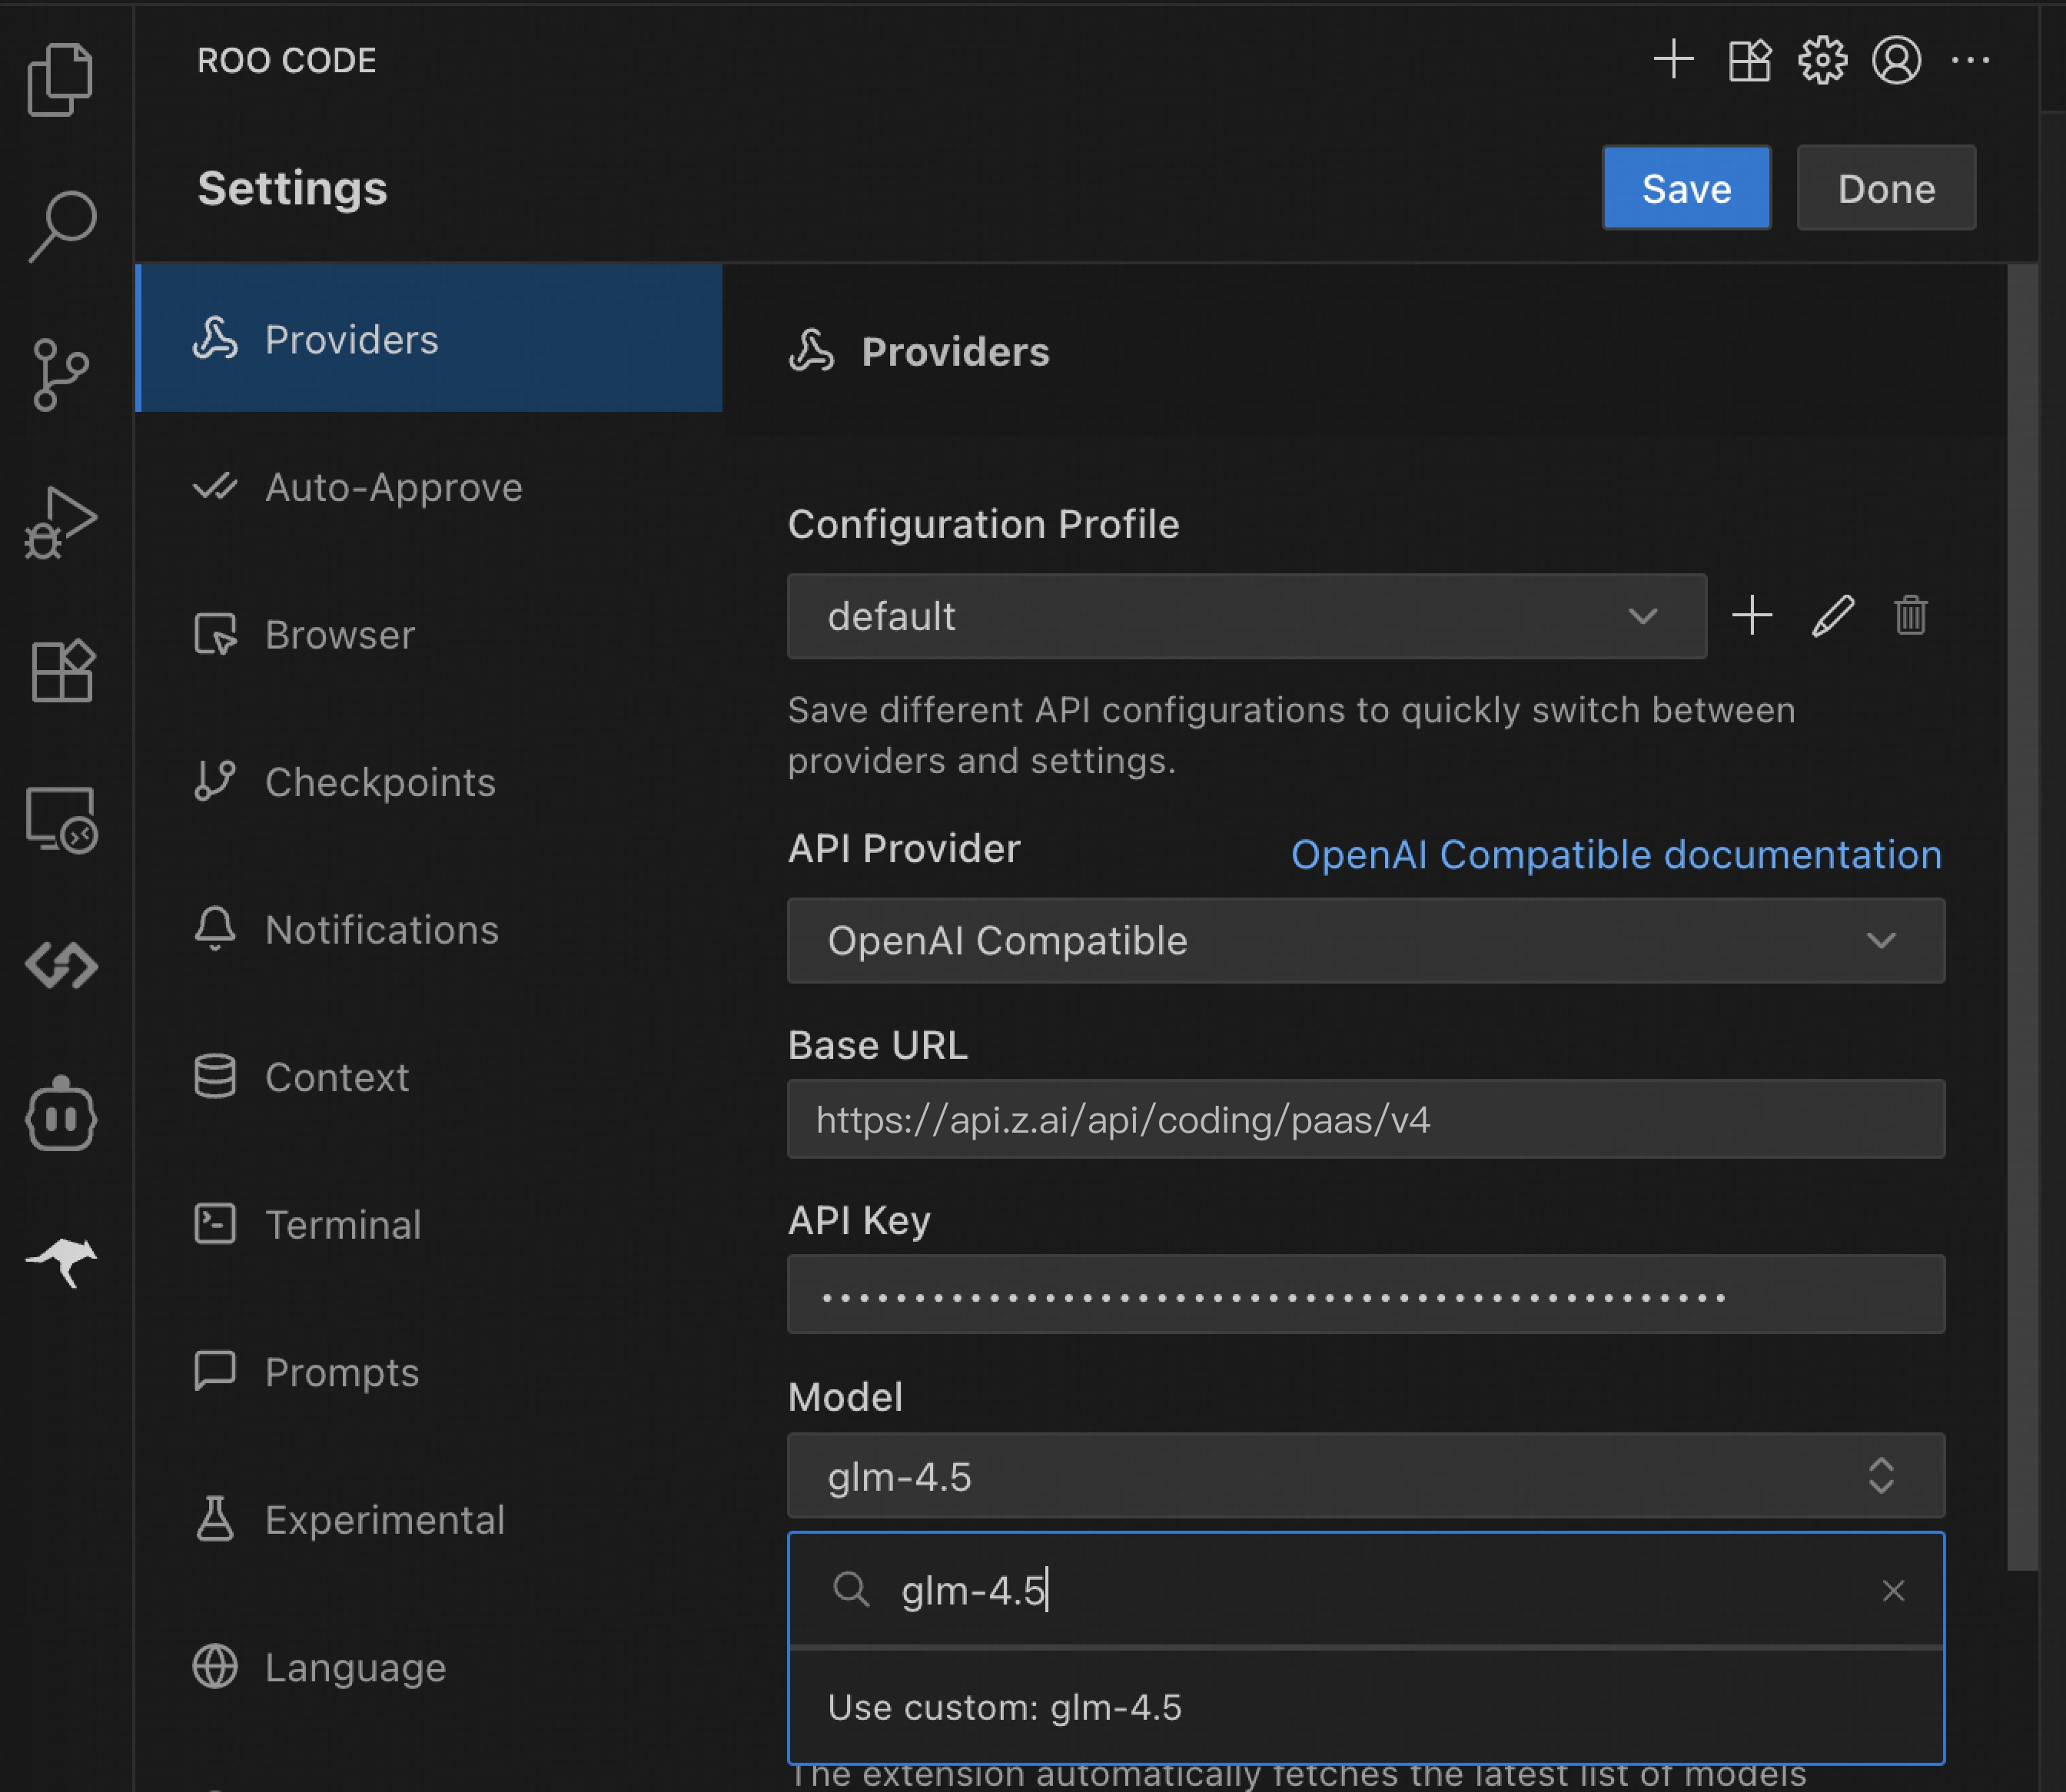
Task: Rename profile using the pencil icon
Action: coord(1832,615)
